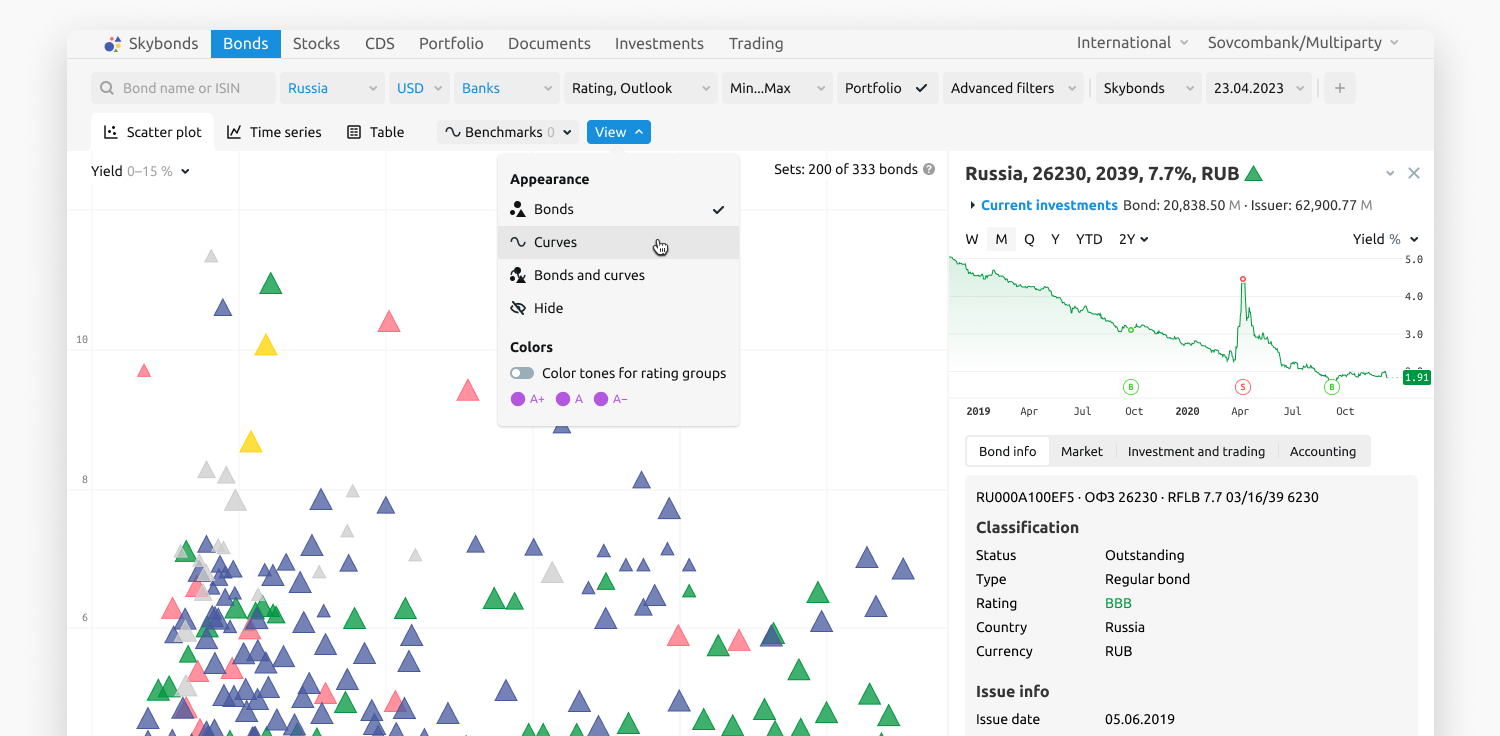1500x736 pixels.
Task: Open the CDS tab
Action: click(380, 44)
